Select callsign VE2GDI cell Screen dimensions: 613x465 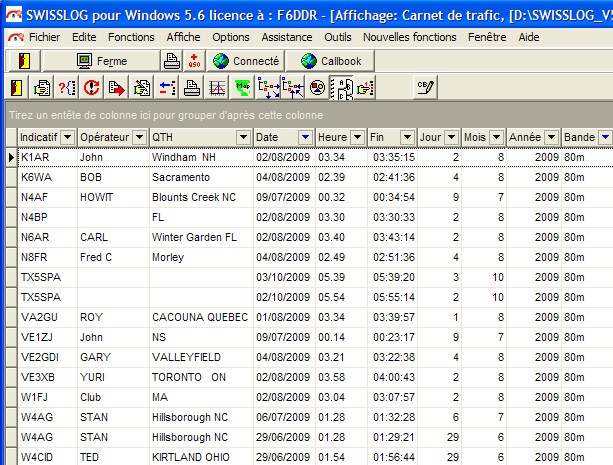coord(47,357)
